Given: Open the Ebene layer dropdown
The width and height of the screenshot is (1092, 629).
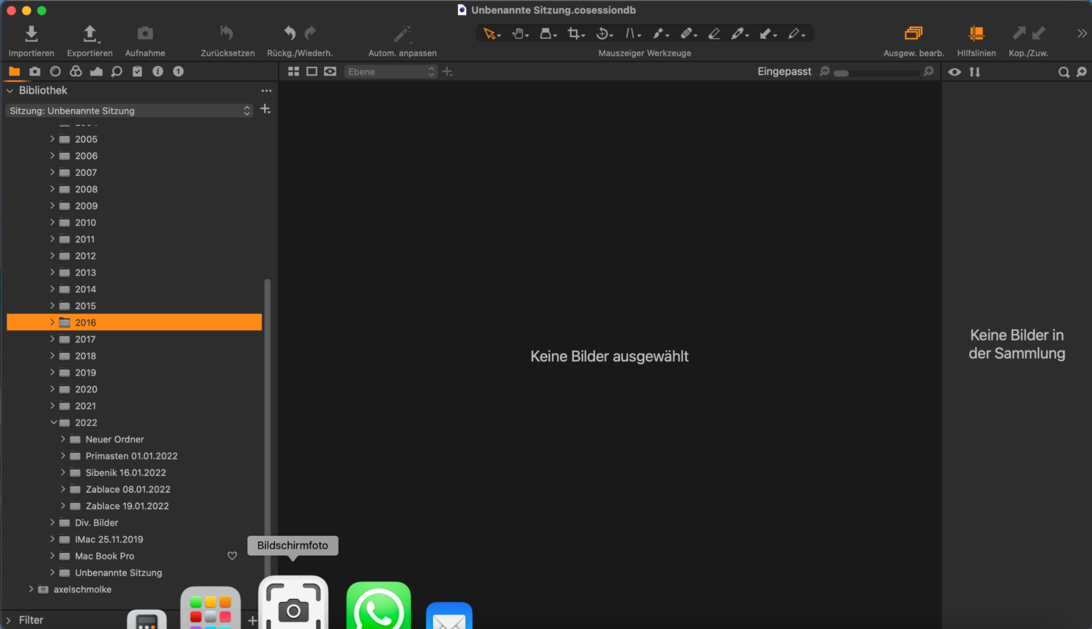Looking at the screenshot, I should [x=390, y=72].
